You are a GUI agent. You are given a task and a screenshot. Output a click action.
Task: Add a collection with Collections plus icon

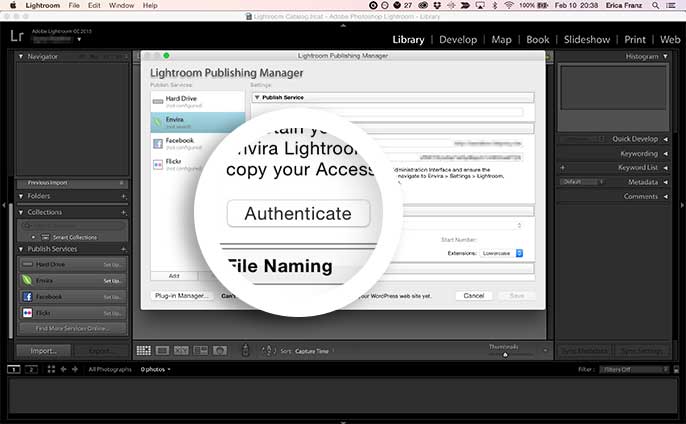coord(124,212)
